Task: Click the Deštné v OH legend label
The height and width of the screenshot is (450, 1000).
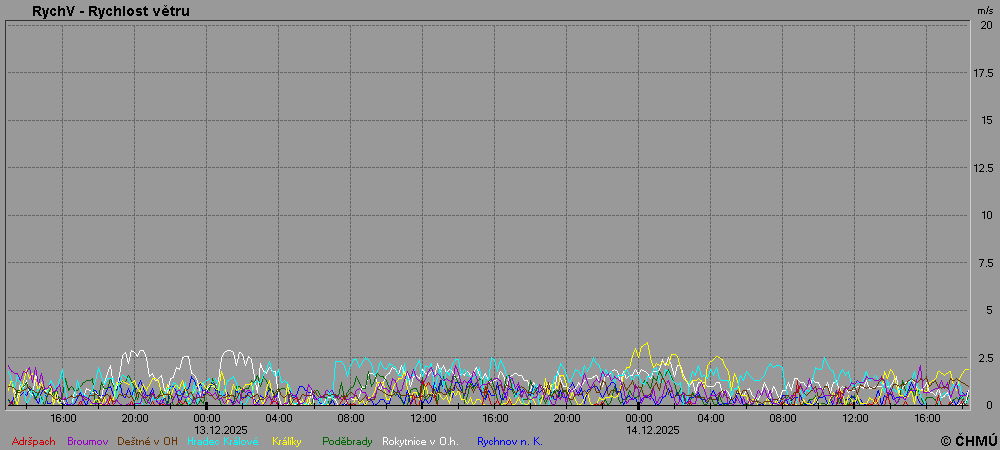Action: pos(147,441)
